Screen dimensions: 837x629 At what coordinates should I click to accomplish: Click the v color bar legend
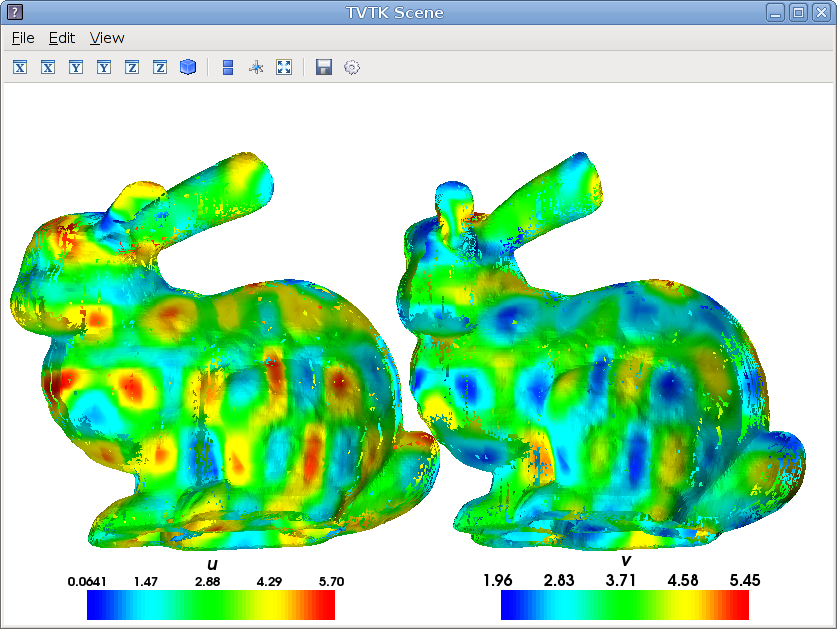624,604
